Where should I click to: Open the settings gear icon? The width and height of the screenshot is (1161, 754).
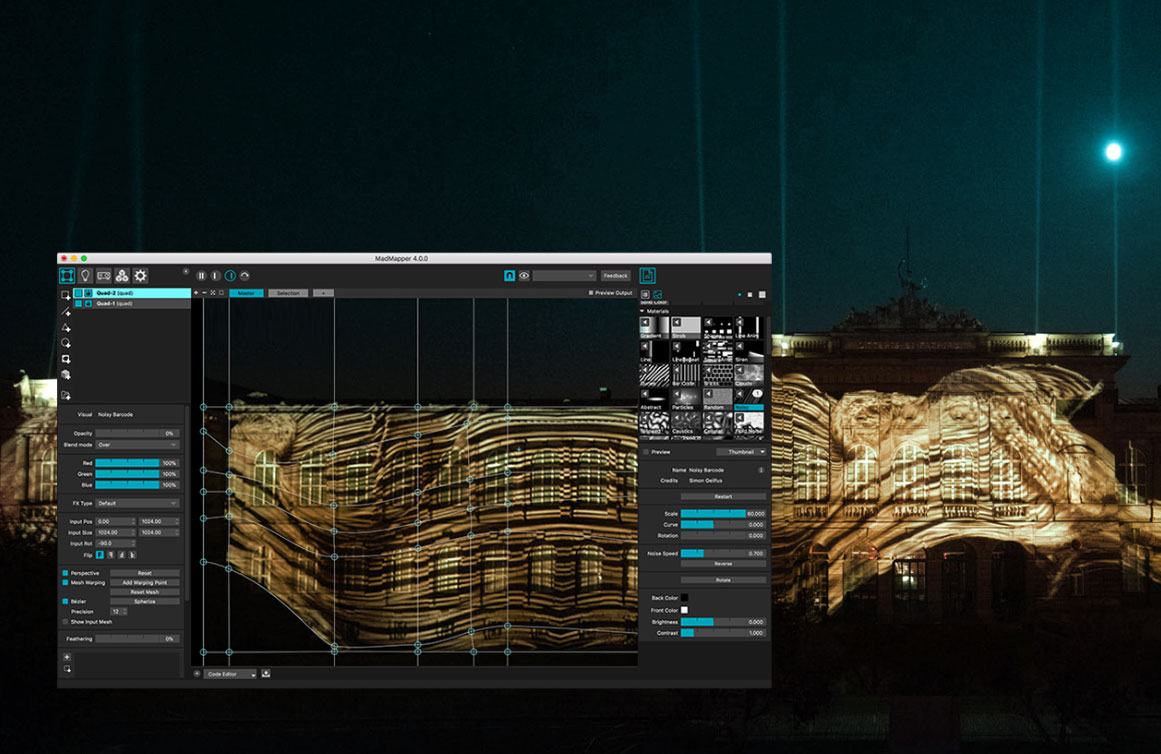140,276
